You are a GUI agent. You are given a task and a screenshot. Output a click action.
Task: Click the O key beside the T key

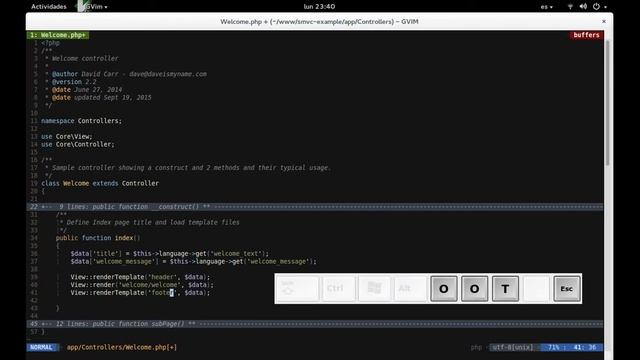pos(474,289)
